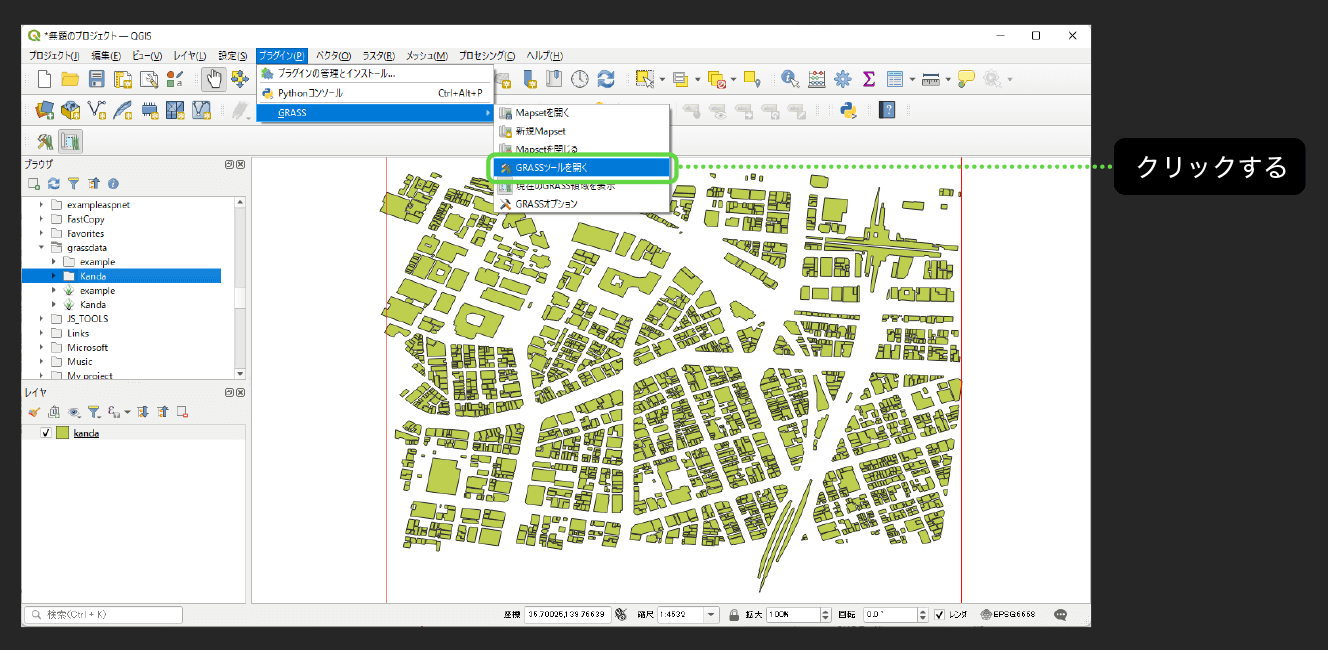Close the Browser panel
This screenshot has height=650, width=1328.
point(240,164)
